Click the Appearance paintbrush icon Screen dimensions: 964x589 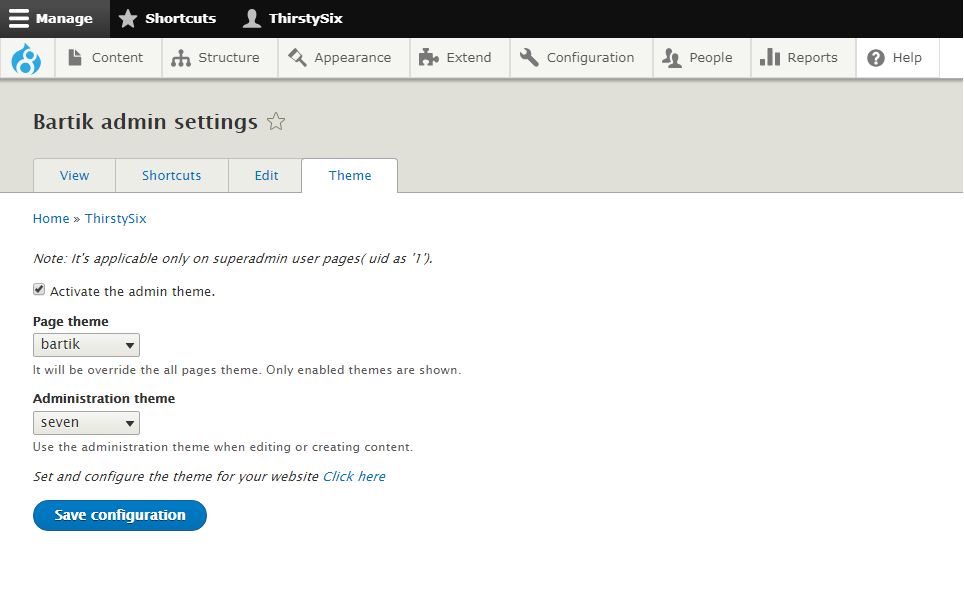tap(298, 57)
